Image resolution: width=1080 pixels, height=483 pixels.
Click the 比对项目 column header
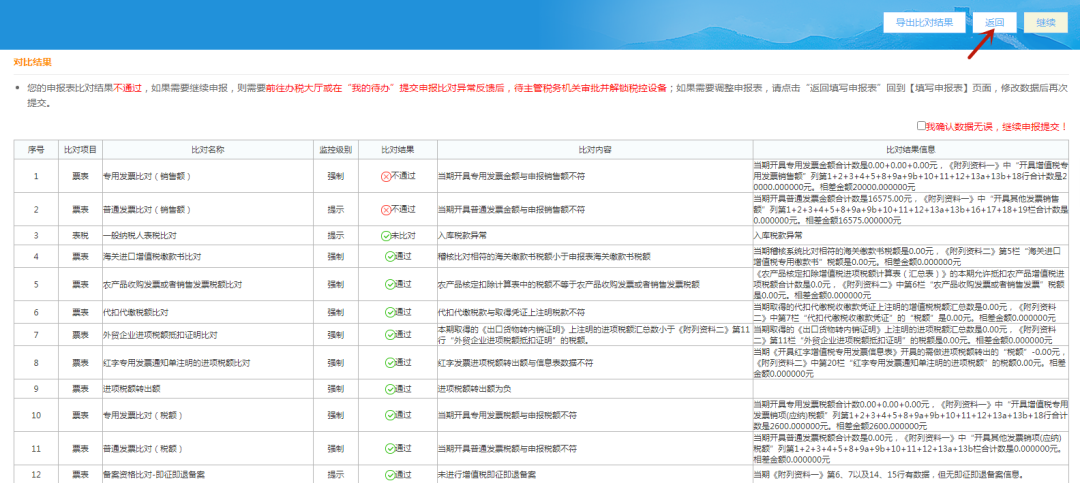[80, 150]
